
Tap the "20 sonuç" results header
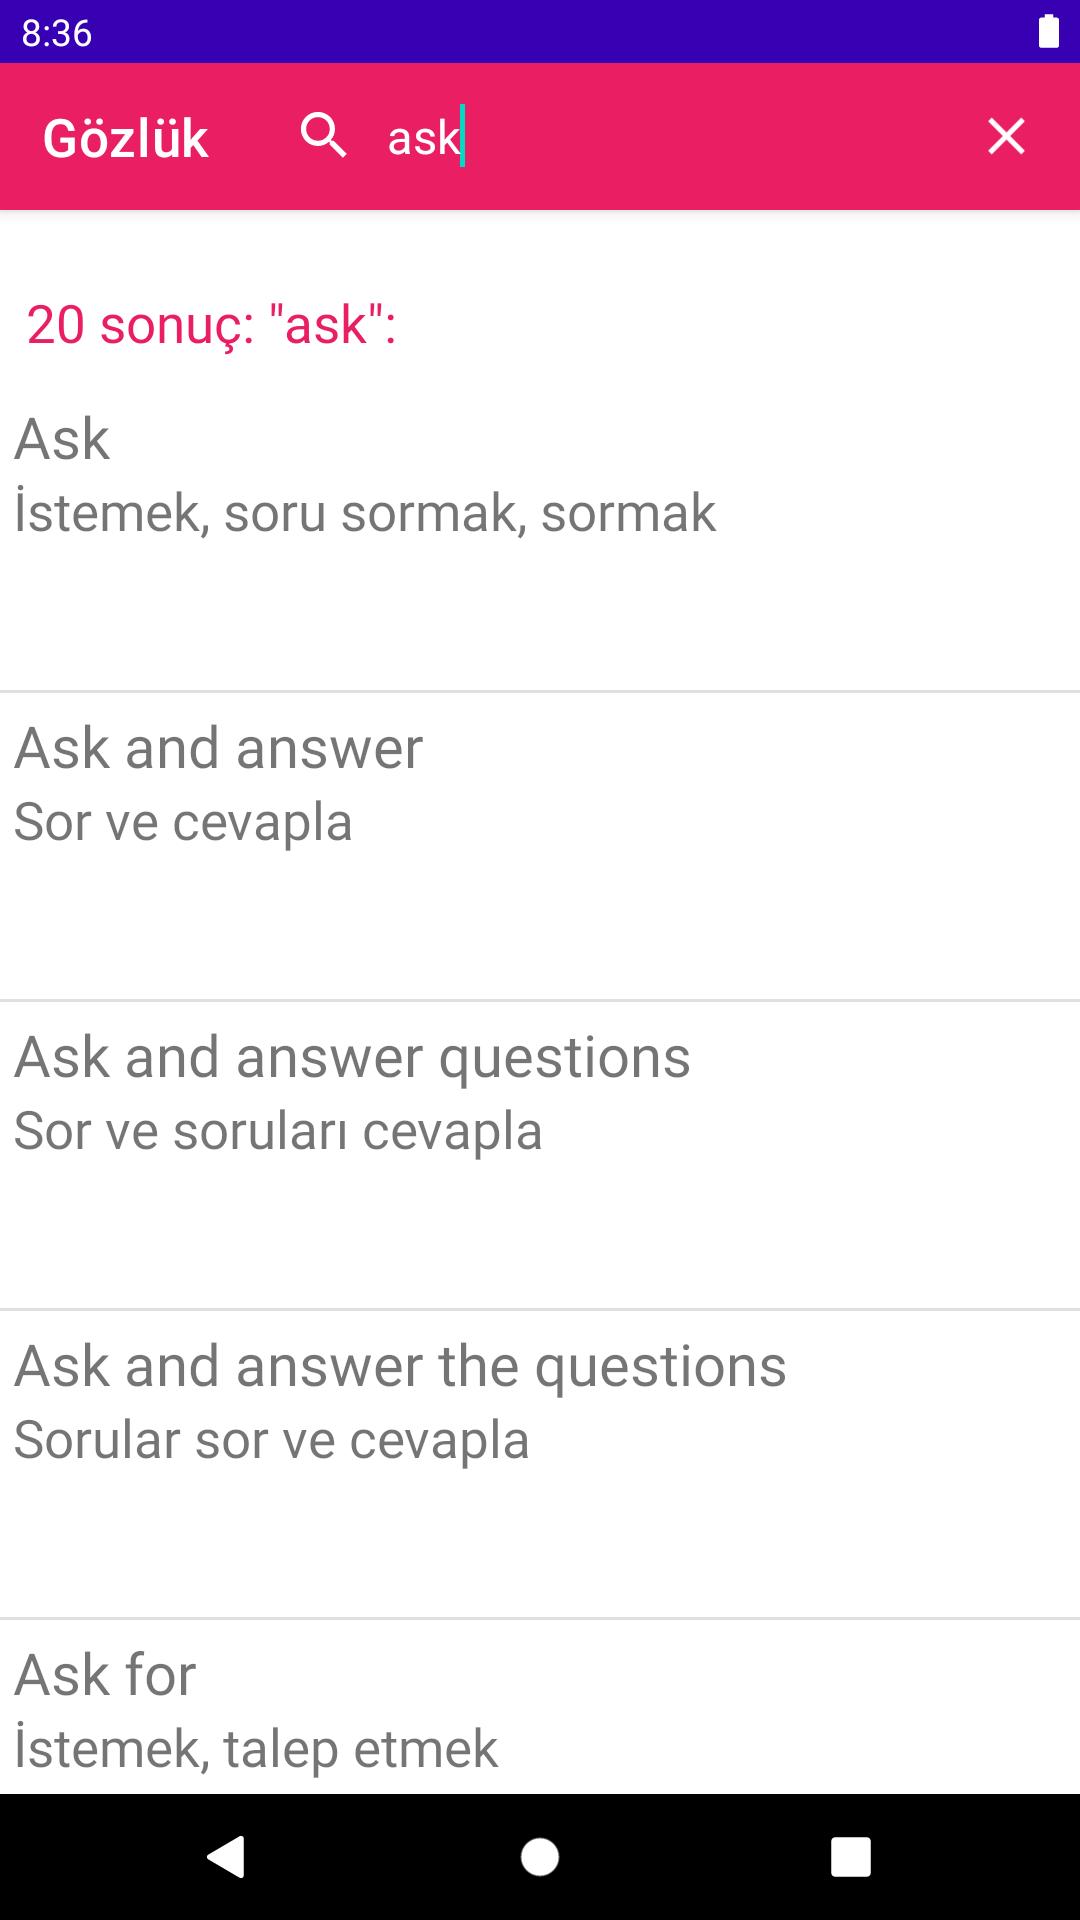[212, 325]
